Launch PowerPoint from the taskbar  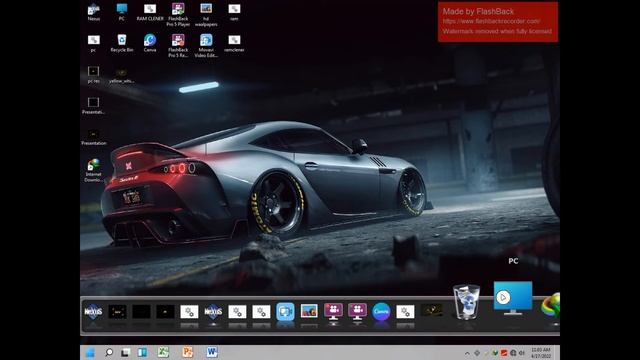coord(187,352)
